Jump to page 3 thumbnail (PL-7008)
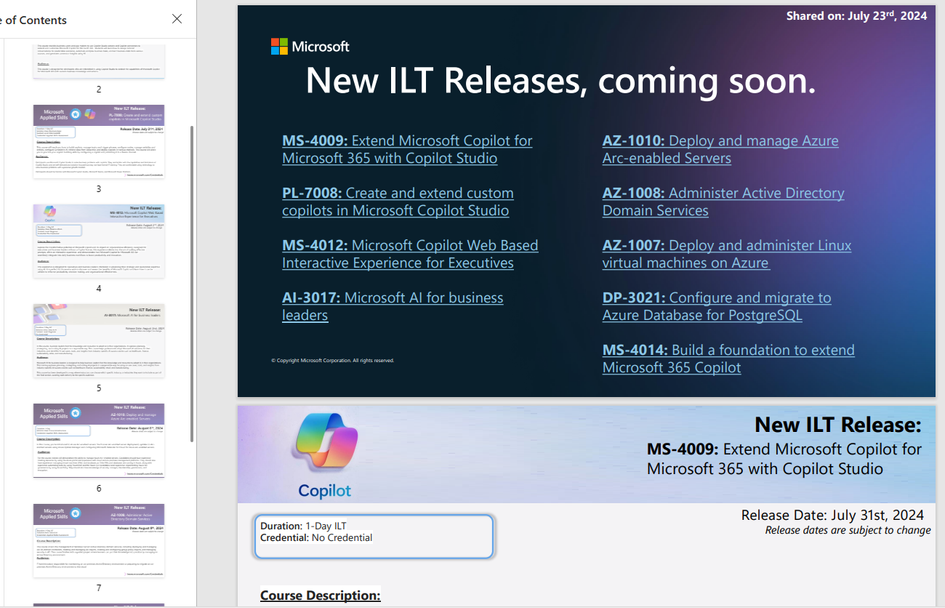Screen dimensions: 945x608 point(99,141)
